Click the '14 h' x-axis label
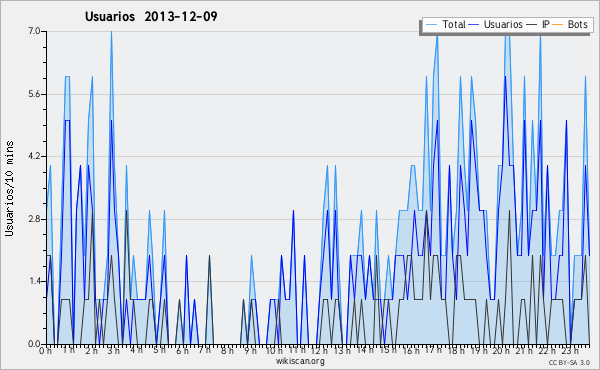 coord(365,350)
